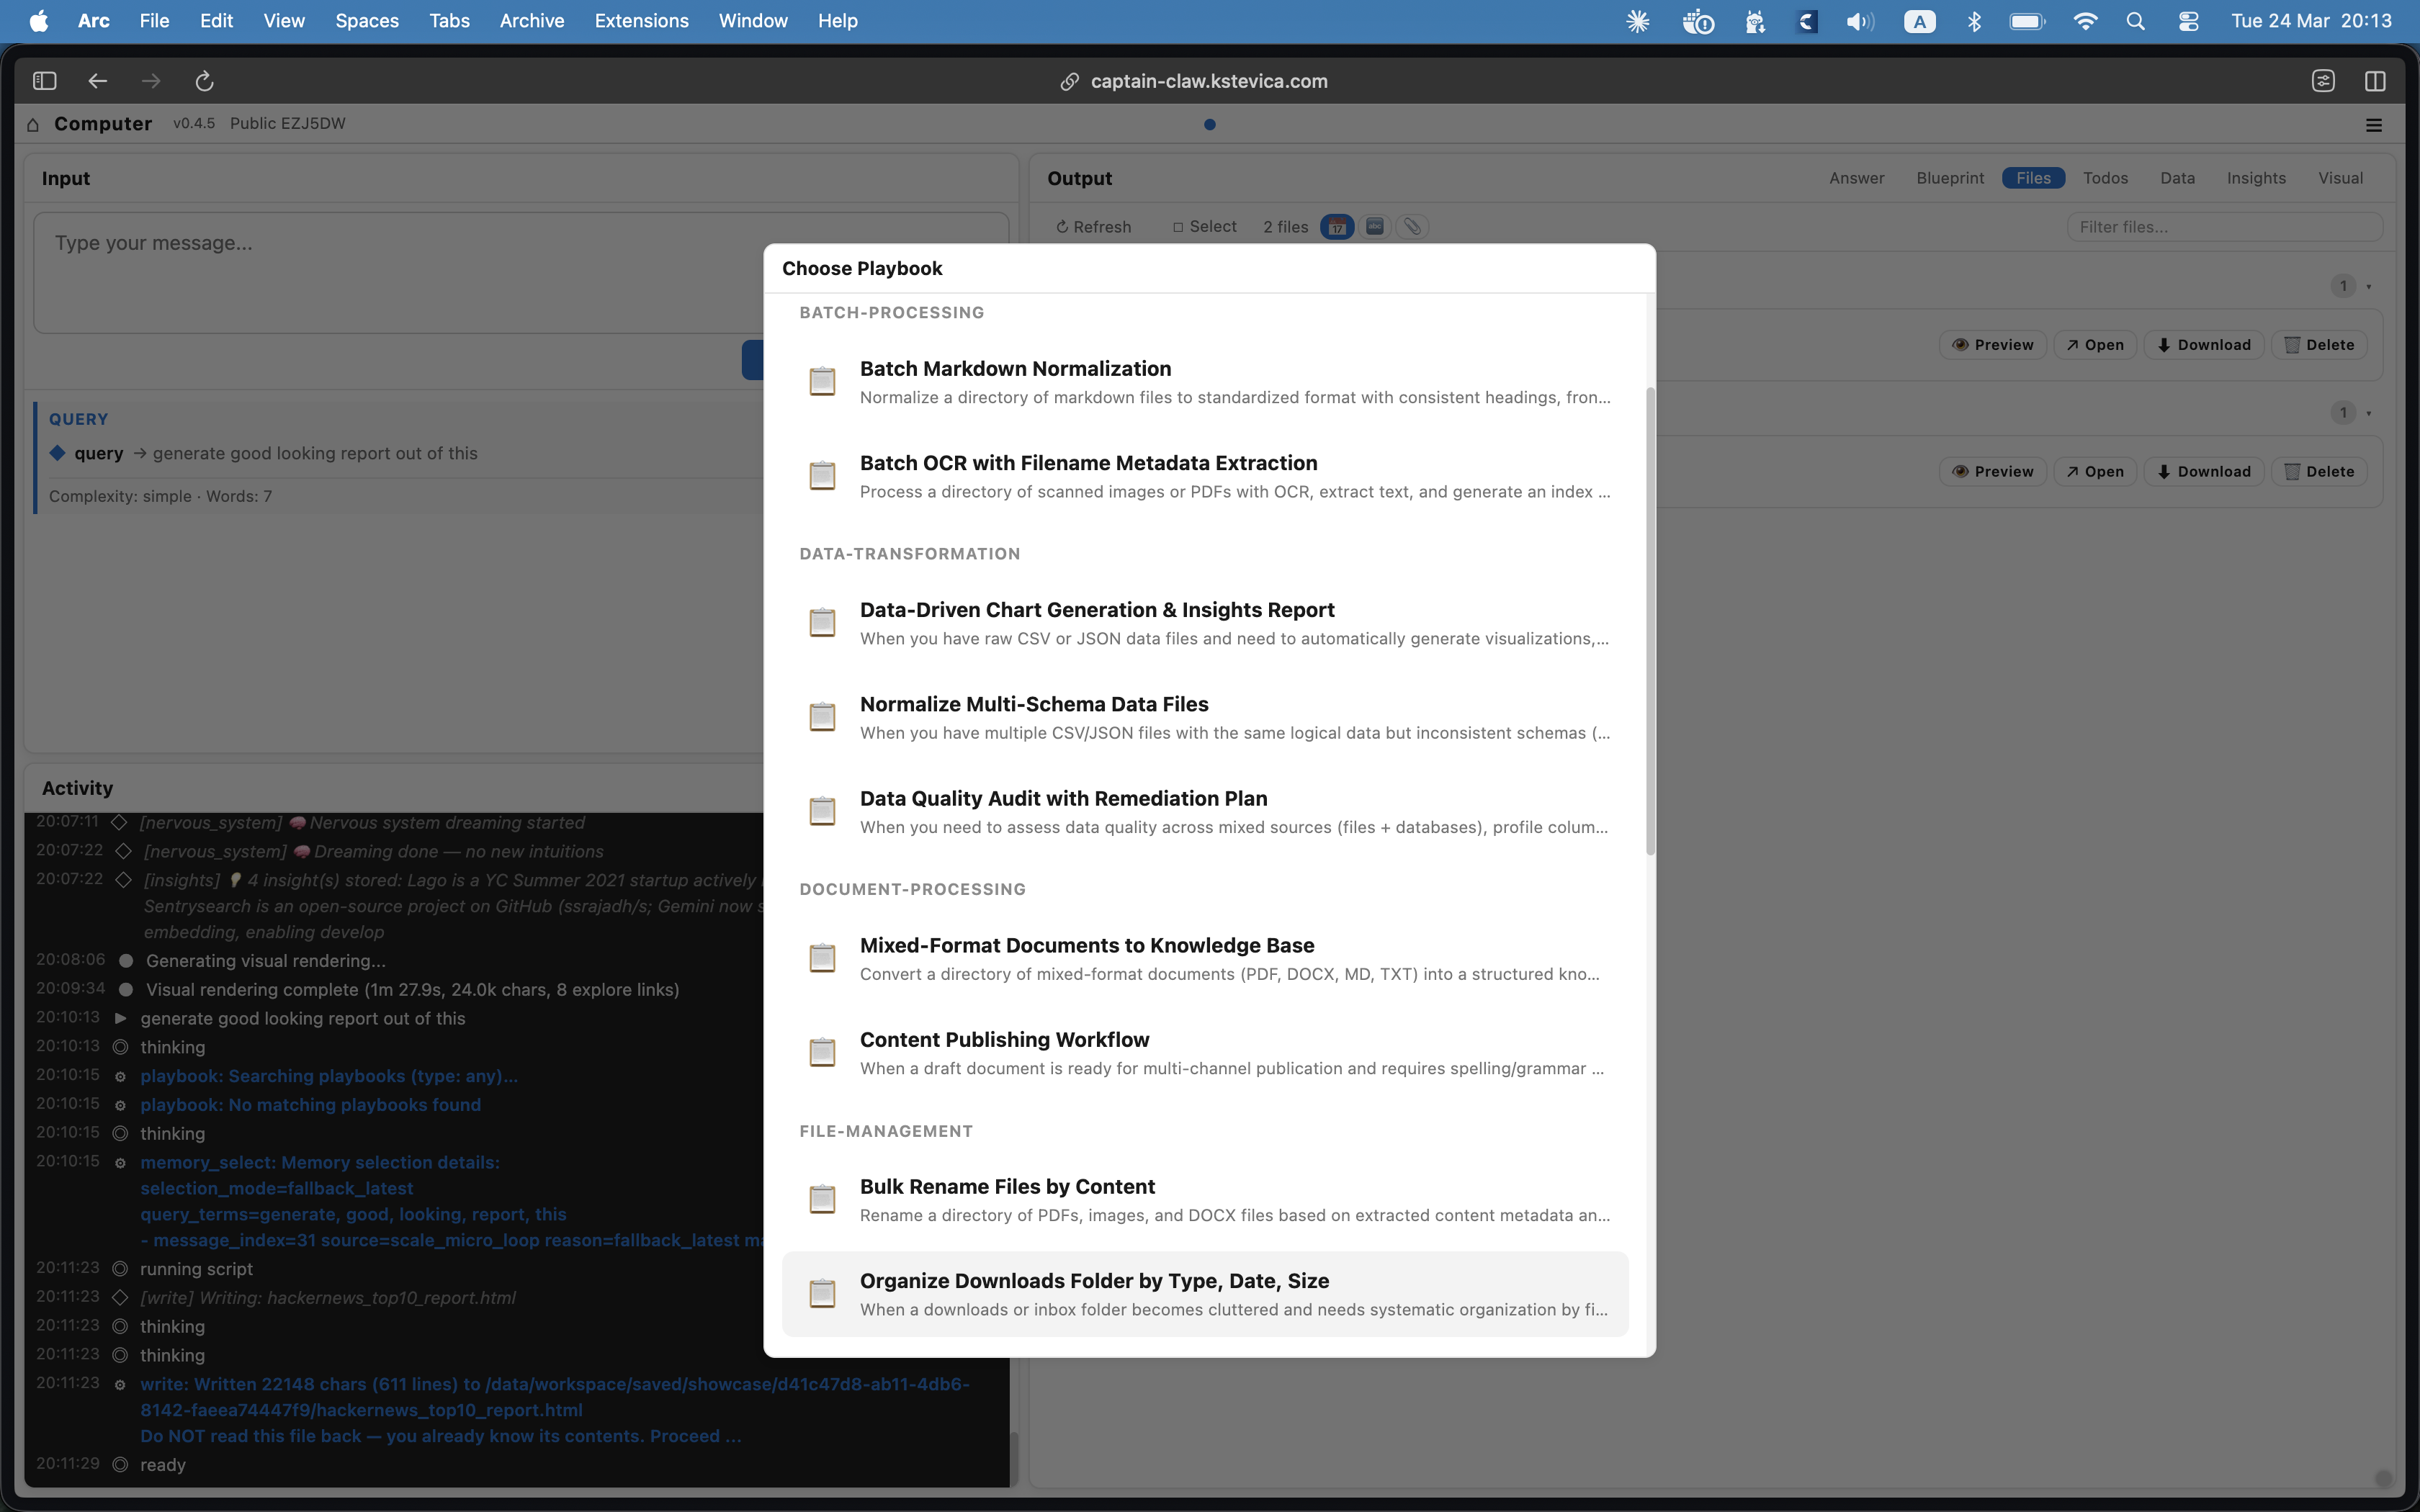This screenshot has height=1512, width=2420.
Task: Preview the first file in Output
Action: click(1992, 345)
